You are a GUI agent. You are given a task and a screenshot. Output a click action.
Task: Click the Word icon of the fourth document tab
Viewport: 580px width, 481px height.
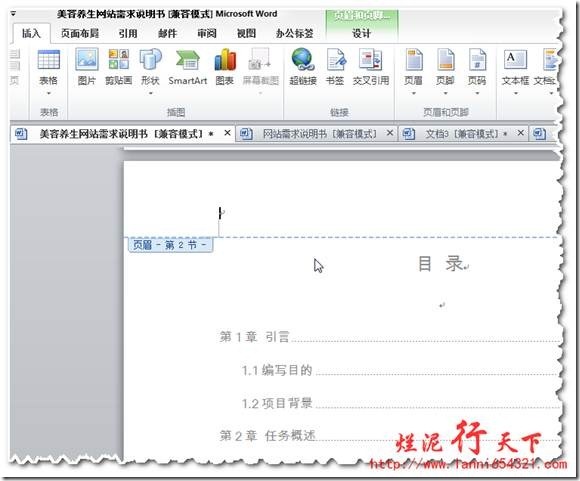pyautogui.click(x=539, y=133)
